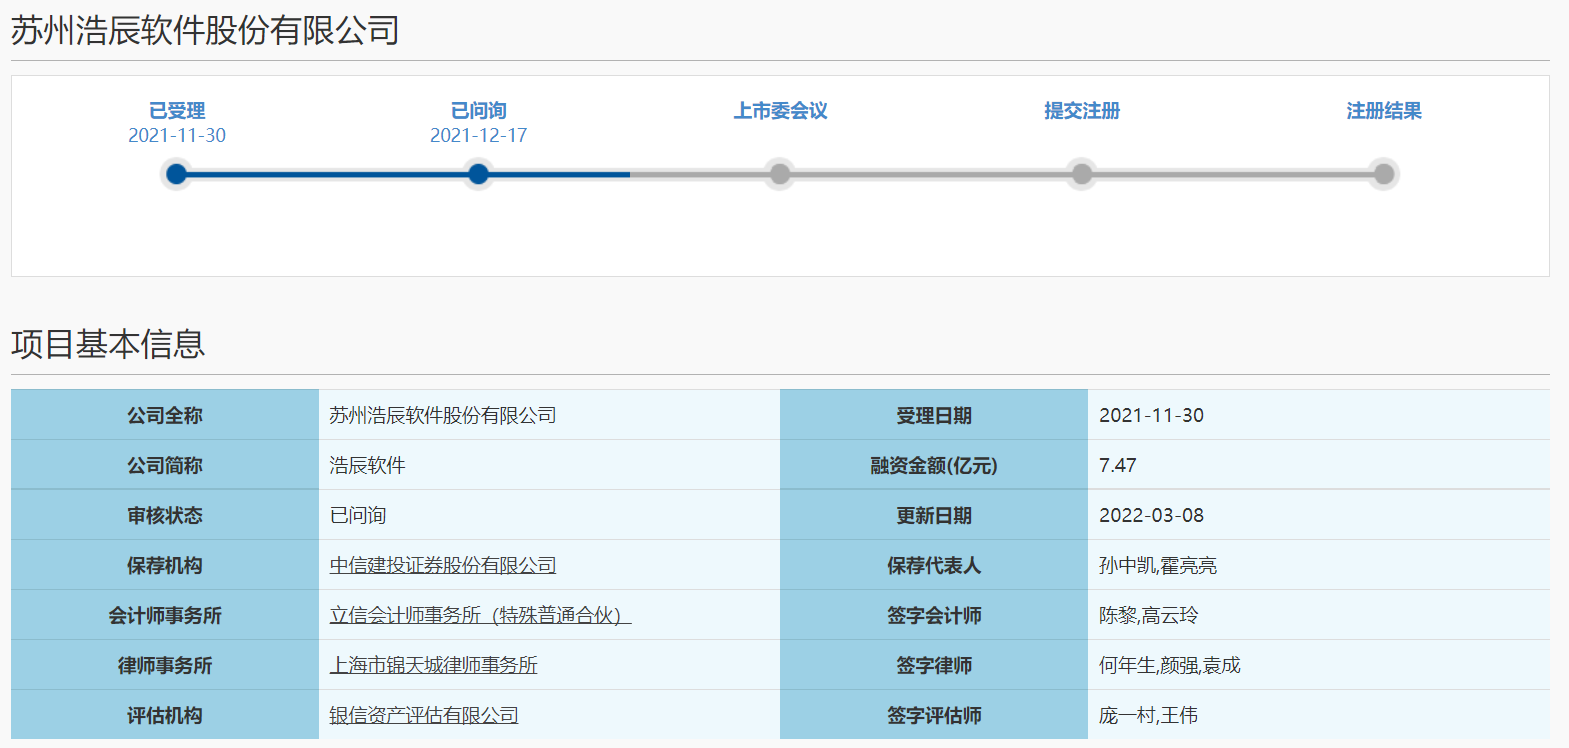Click the 受理日期 value 2021-11-30
This screenshot has height=748, width=1569.
coord(1151,415)
